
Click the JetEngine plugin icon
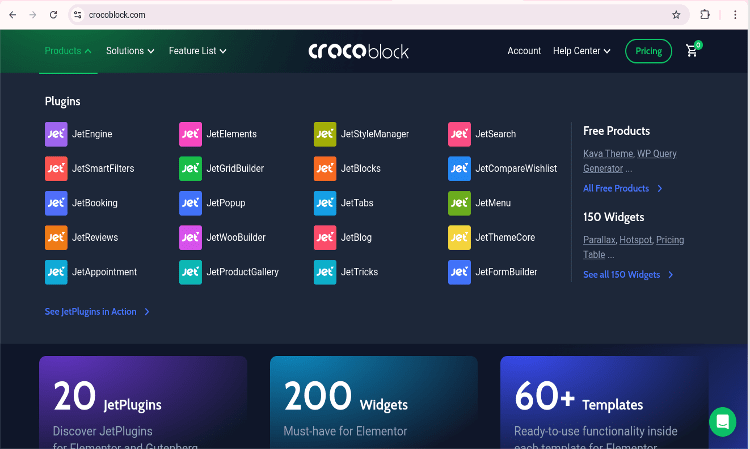pos(56,134)
